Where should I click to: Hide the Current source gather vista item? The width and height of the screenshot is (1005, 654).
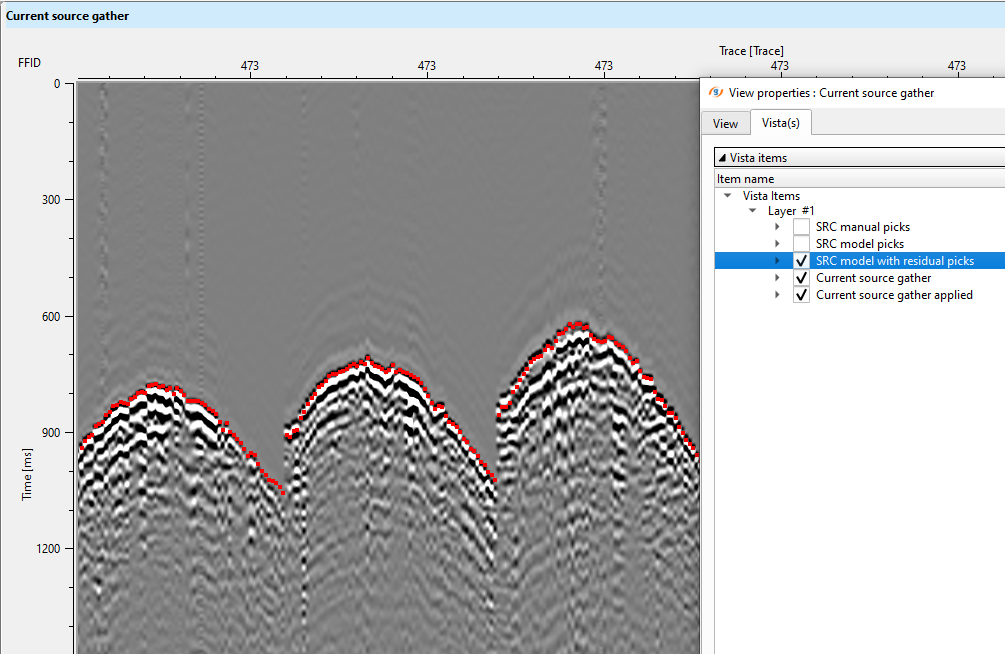coord(801,278)
